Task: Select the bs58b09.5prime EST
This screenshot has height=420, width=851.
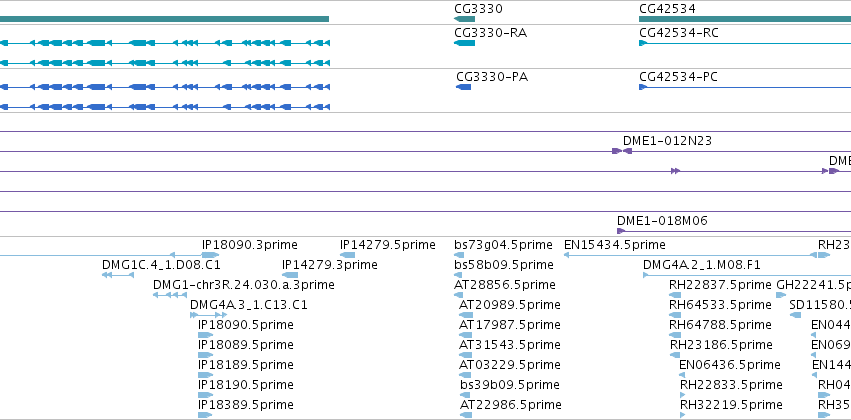Action: (x=459, y=275)
